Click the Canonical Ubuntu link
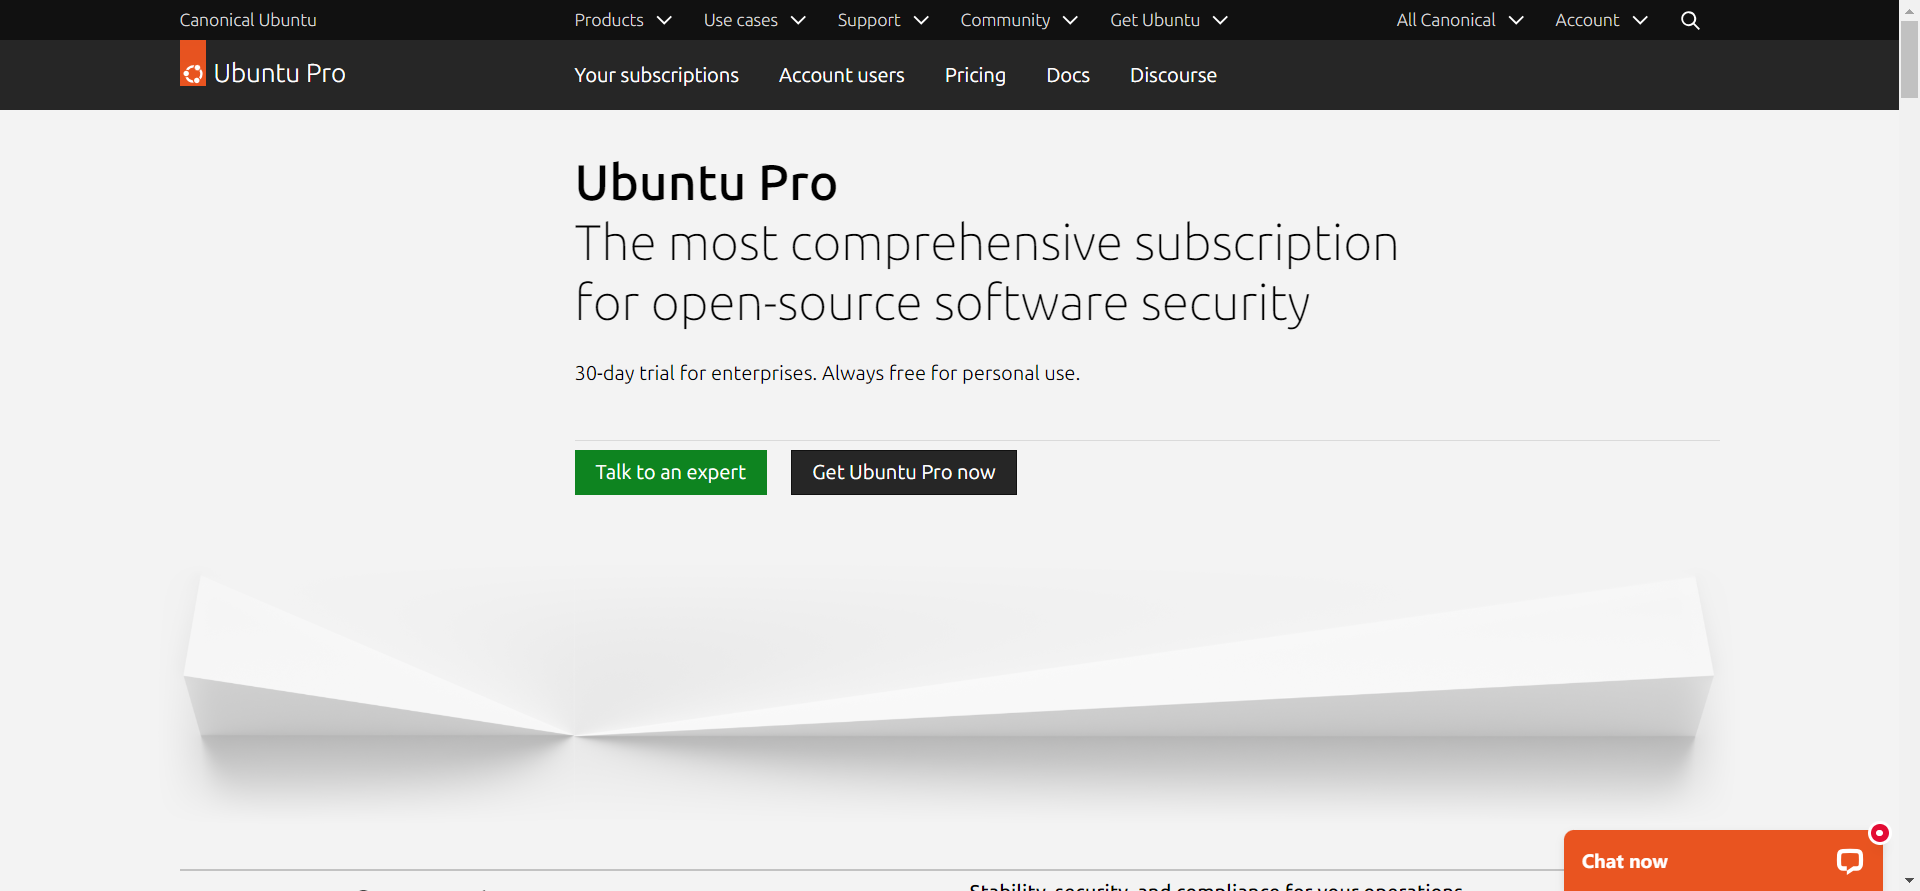The image size is (1920, 891). [248, 20]
